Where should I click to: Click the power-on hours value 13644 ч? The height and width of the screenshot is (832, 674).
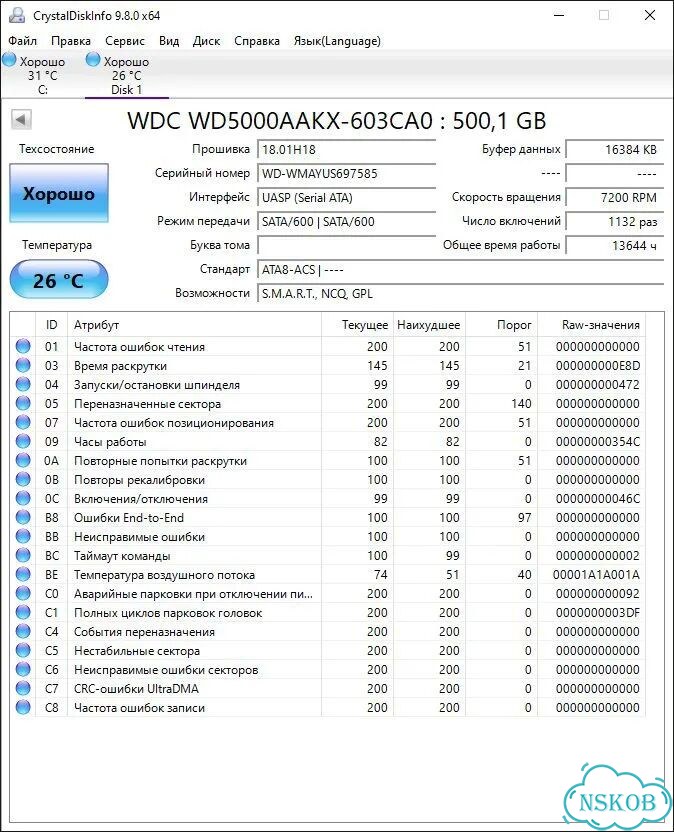(x=615, y=246)
